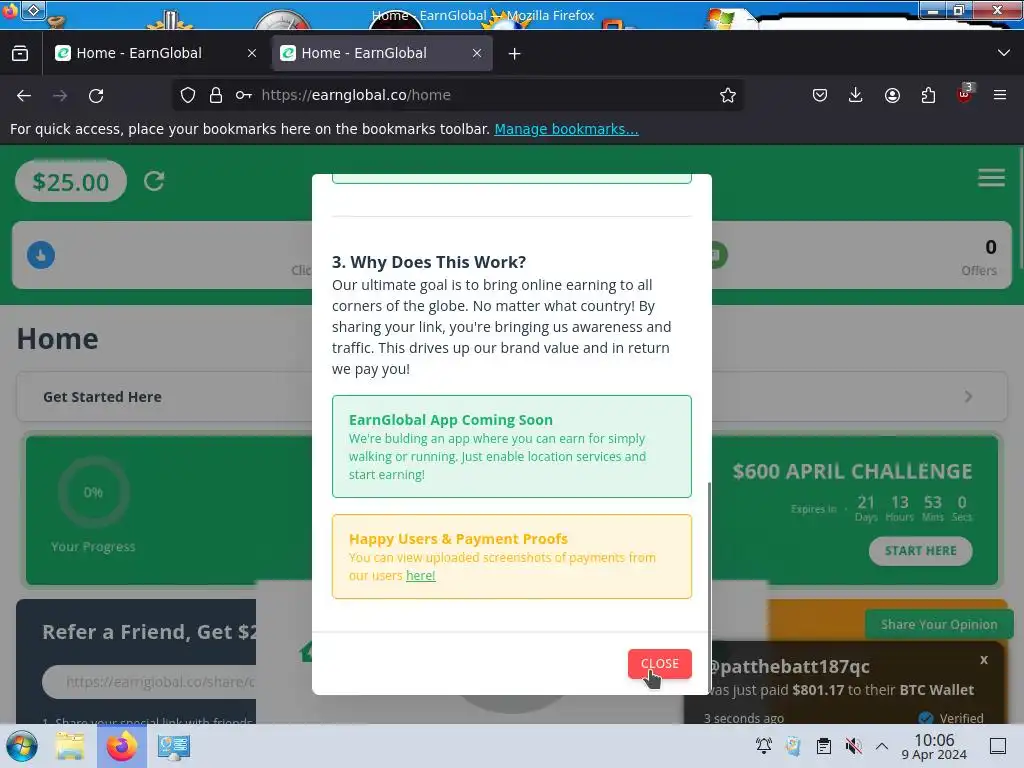Expand the Get Started Here chevron
The width and height of the screenshot is (1024, 768).
point(968,396)
